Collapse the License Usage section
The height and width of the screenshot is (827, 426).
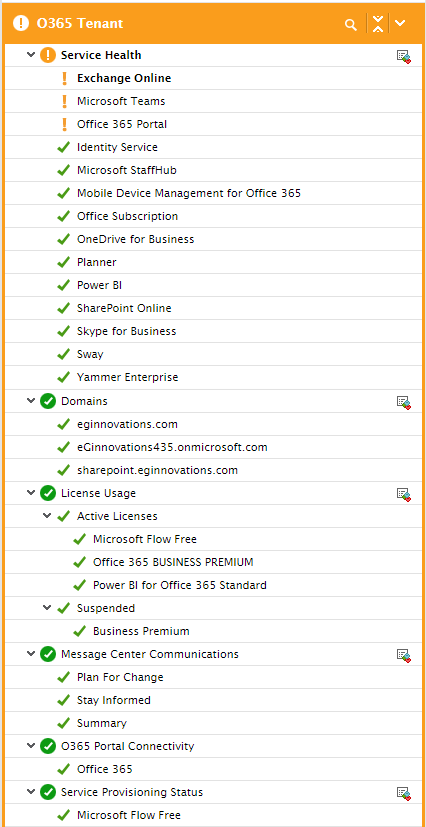[31, 492]
